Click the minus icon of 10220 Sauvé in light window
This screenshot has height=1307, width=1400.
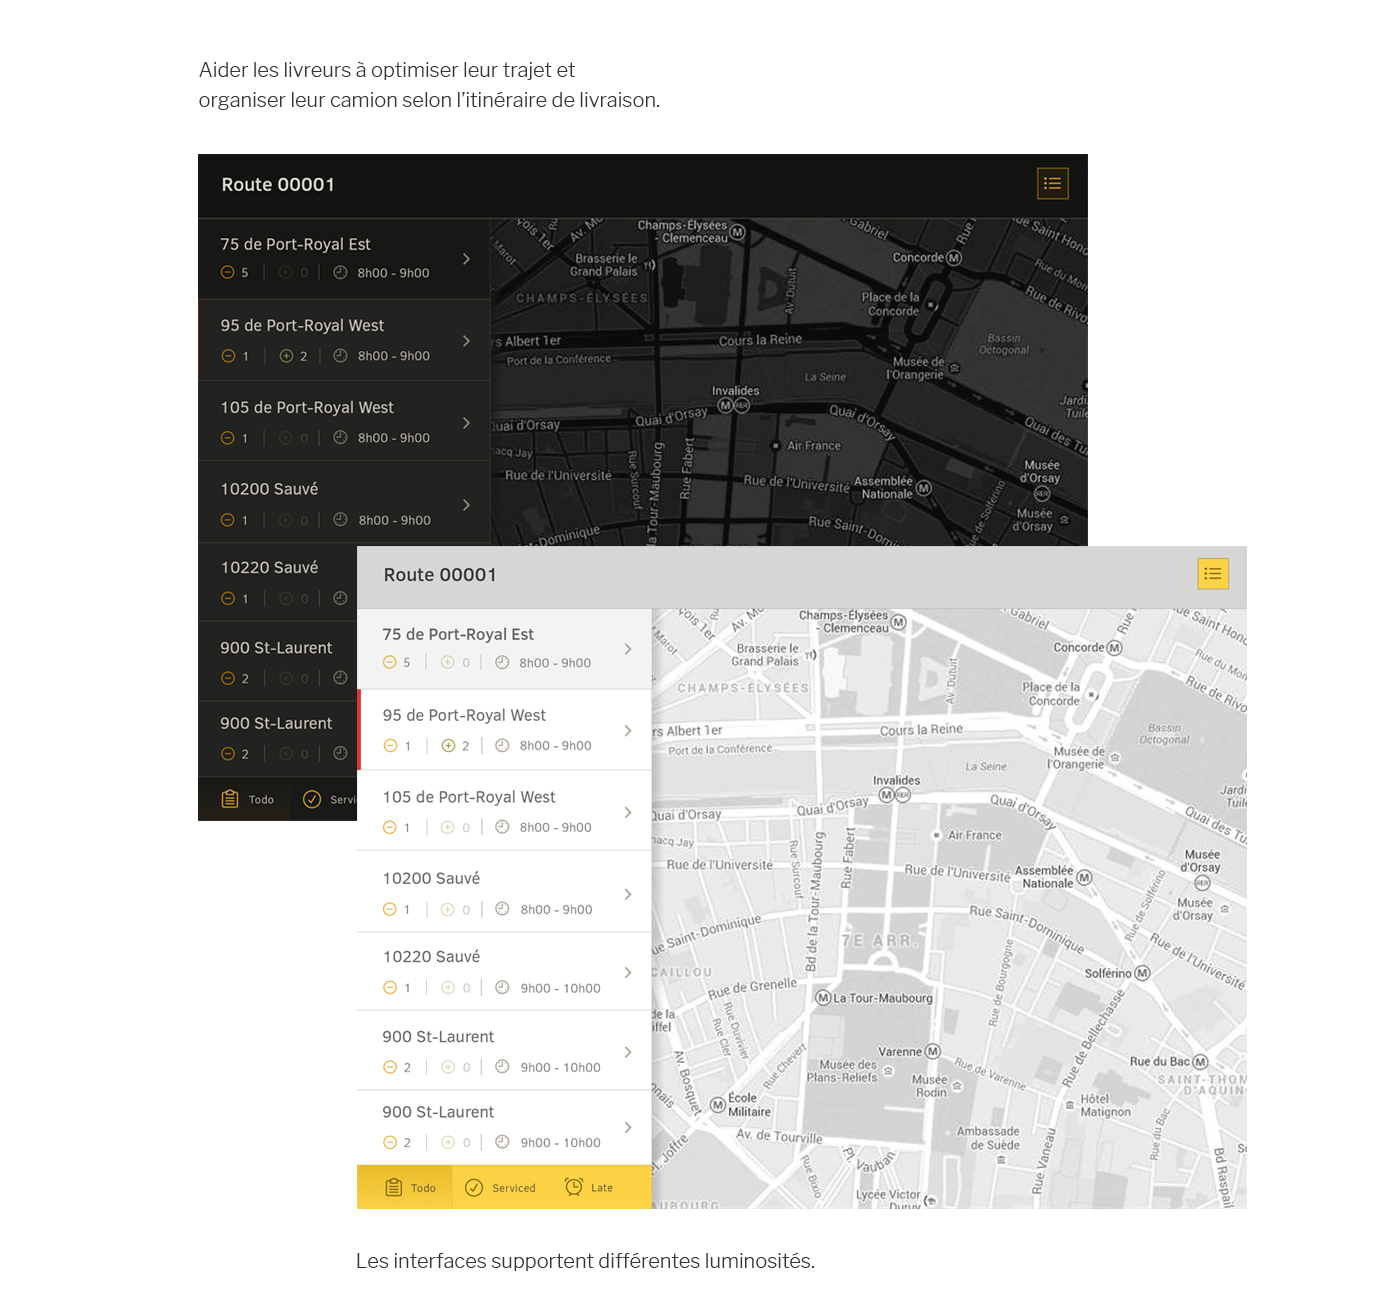point(390,987)
